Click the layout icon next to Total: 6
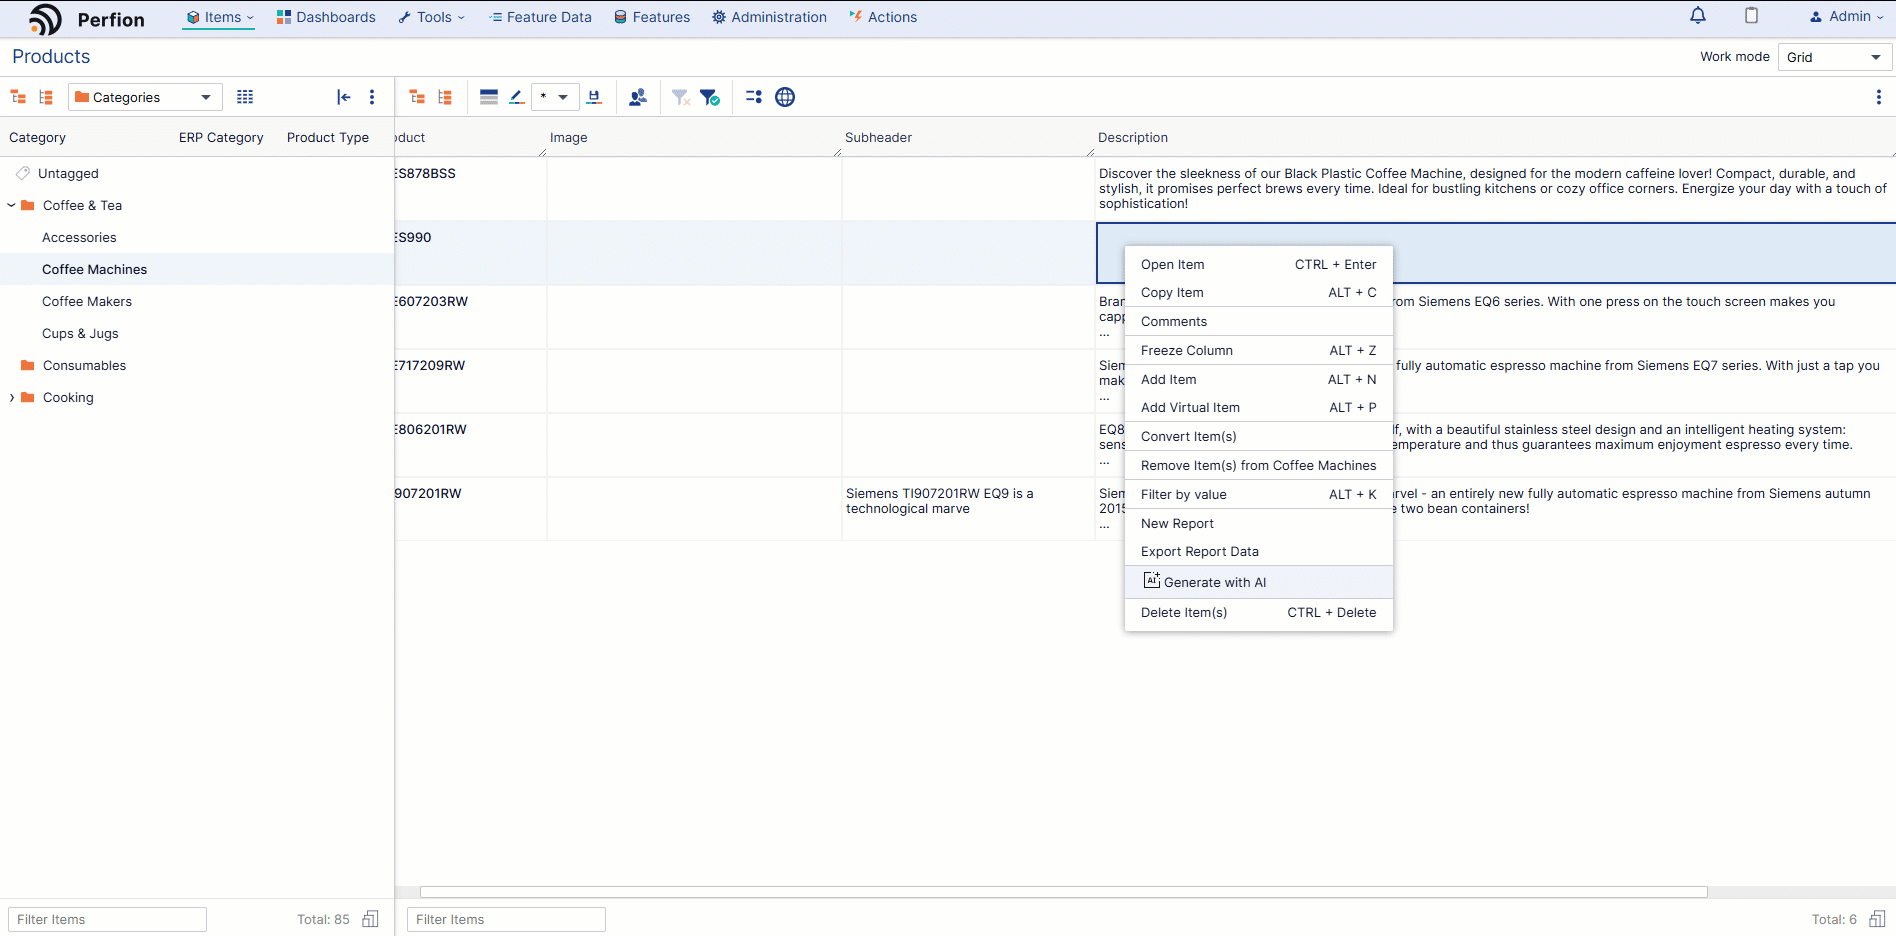Viewport: 1896px width, 936px height. pos(1877,919)
